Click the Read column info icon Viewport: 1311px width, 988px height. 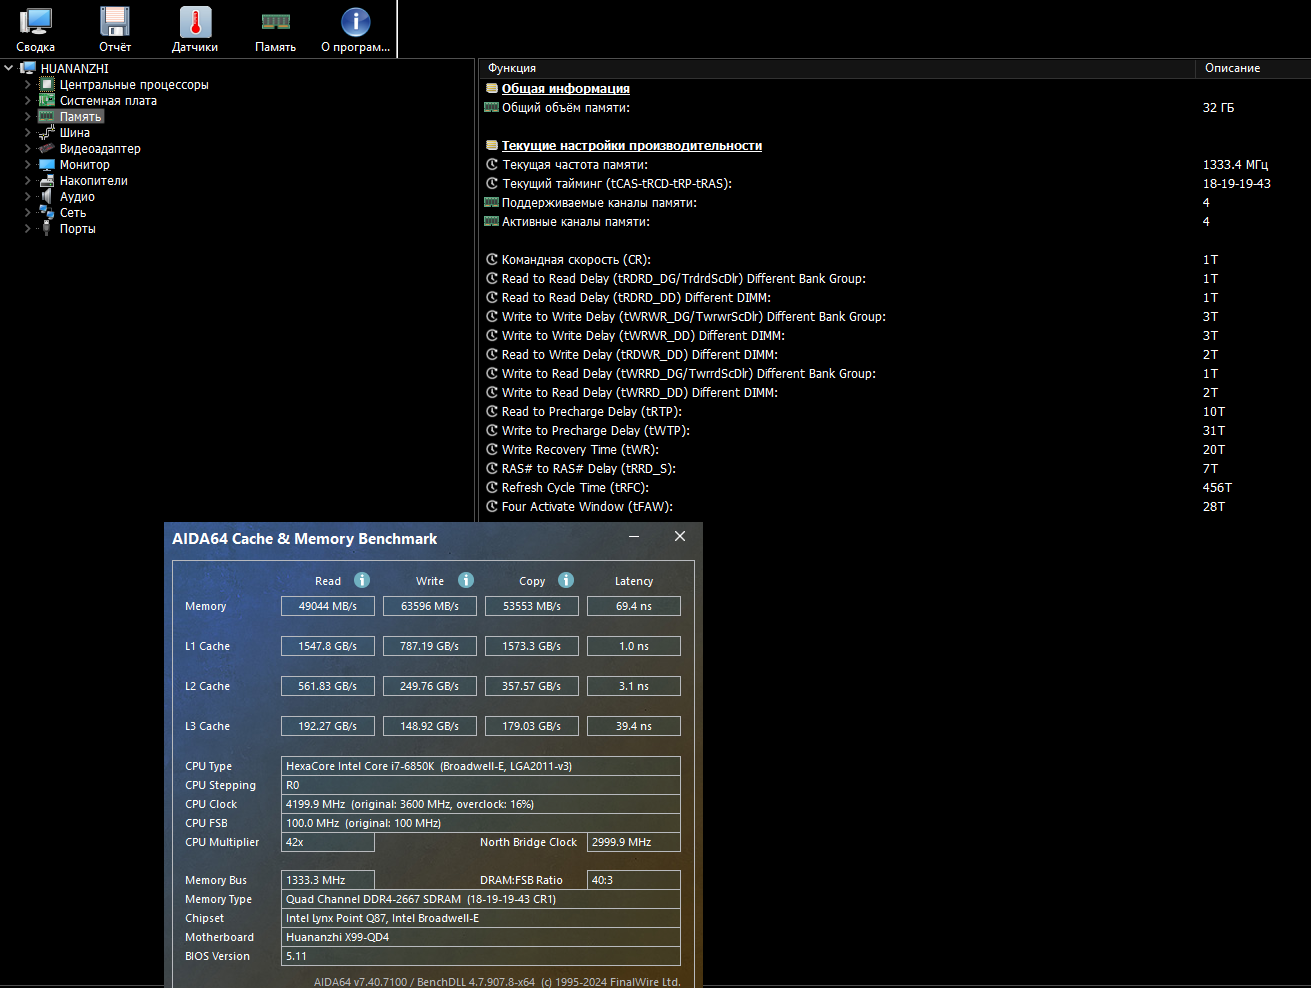tap(362, 580)
